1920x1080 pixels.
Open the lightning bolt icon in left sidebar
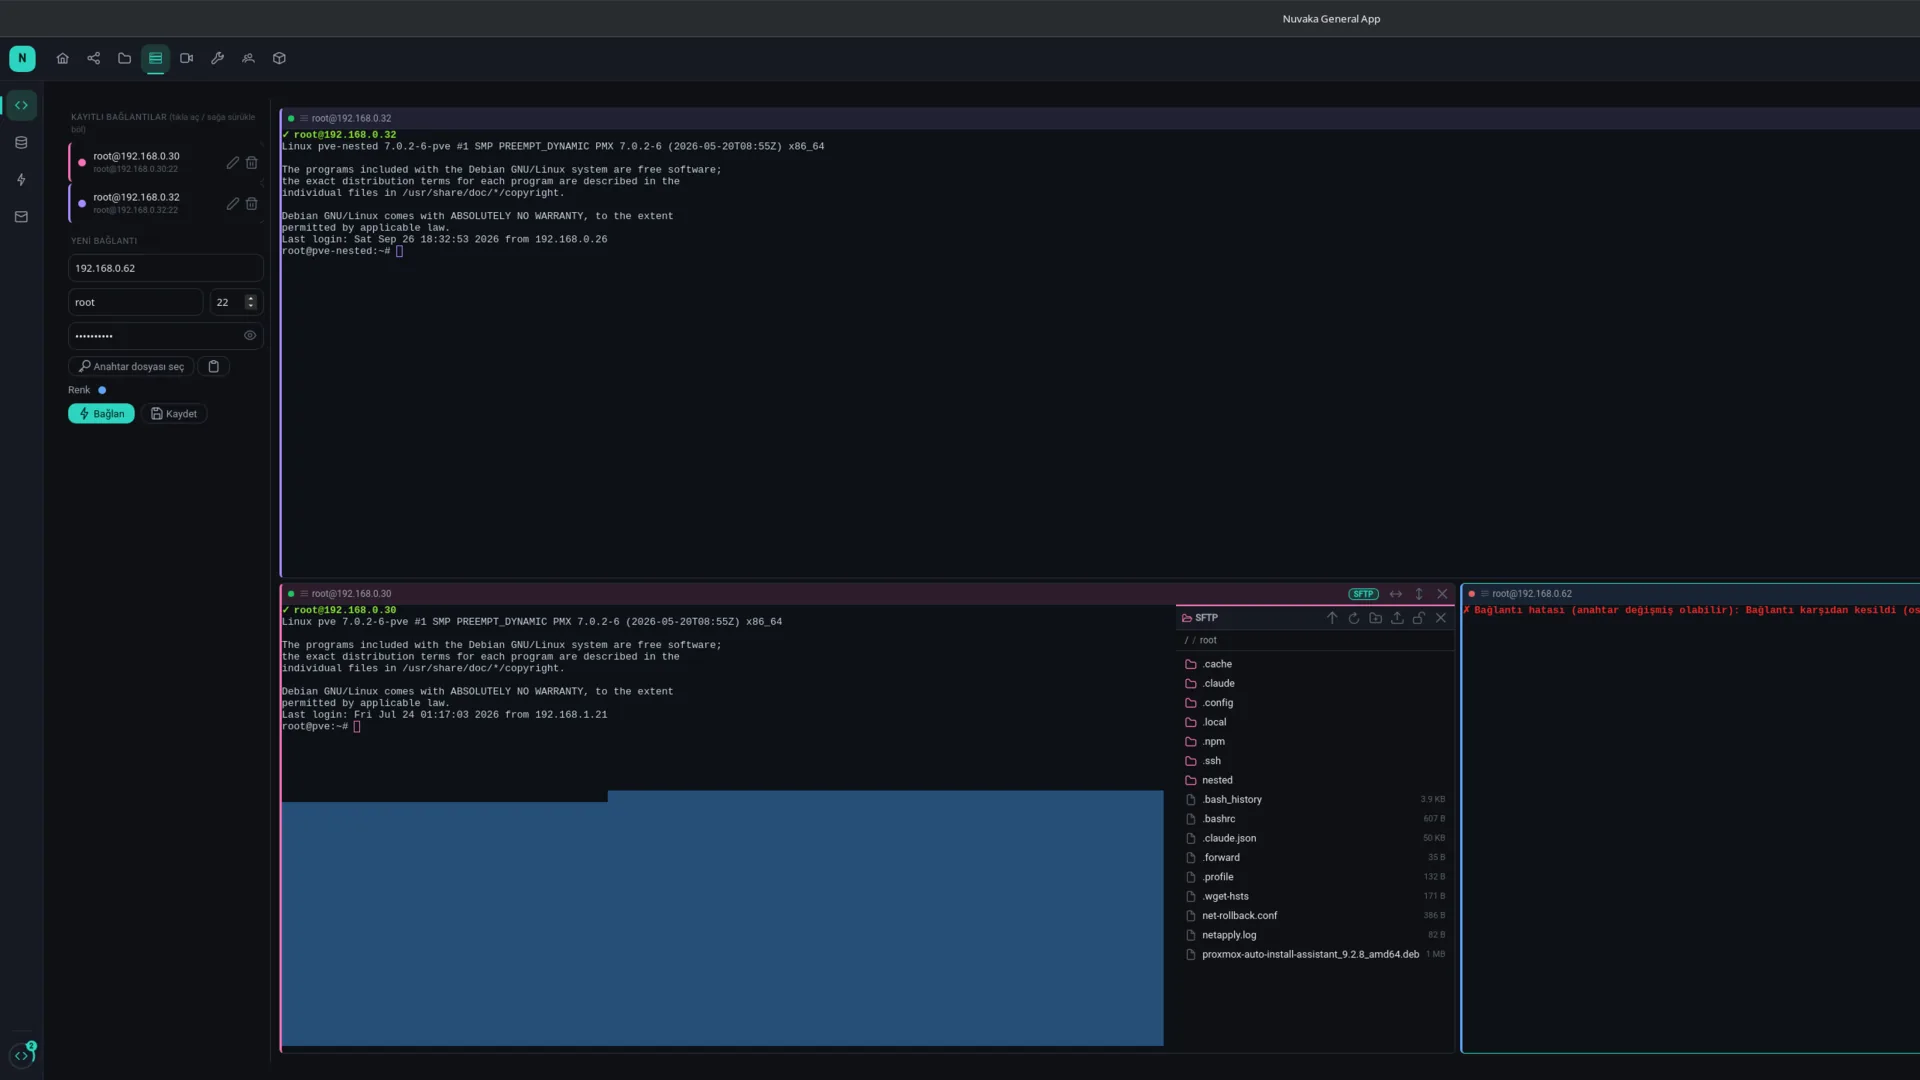[x=21, y=180]
